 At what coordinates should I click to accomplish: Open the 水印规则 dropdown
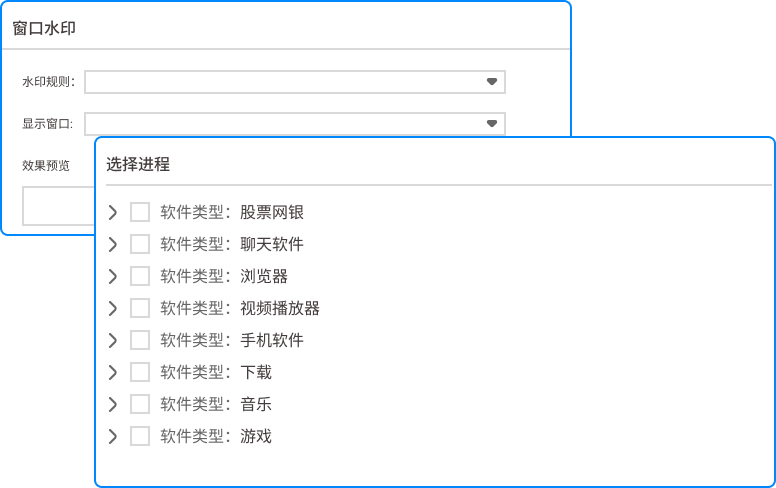click(294, 82)
